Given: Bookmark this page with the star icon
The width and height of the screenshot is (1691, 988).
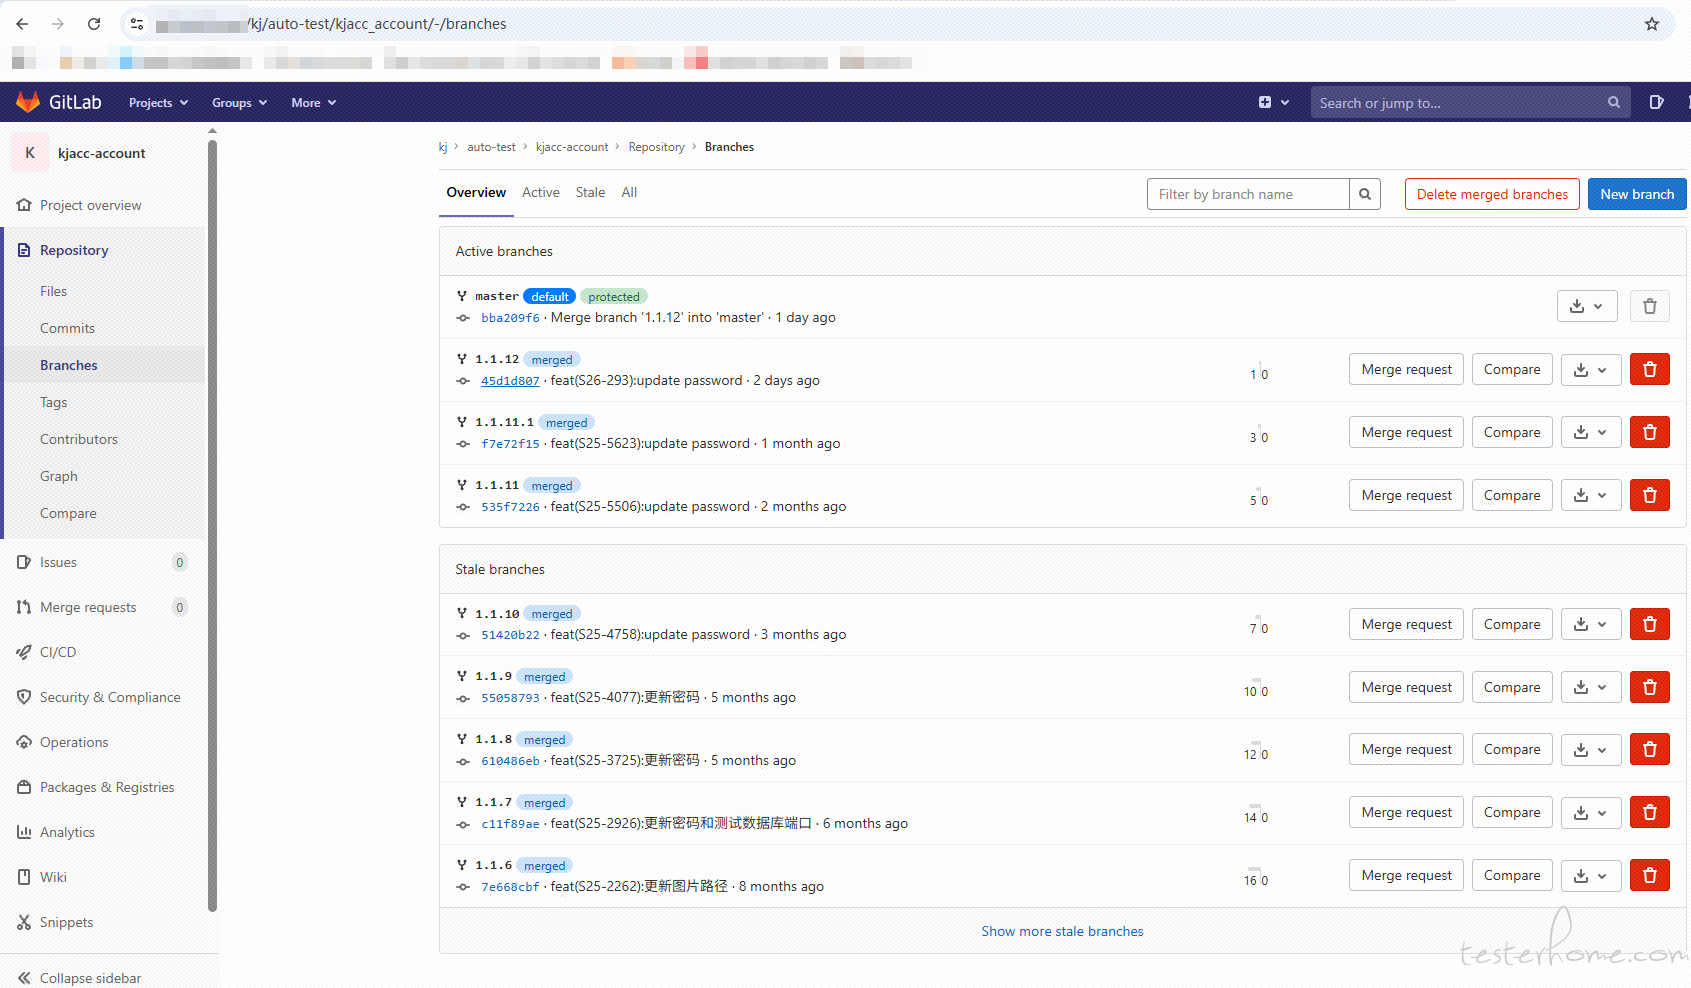Looking at the screenshot, I should click(x=1651, y=24).
